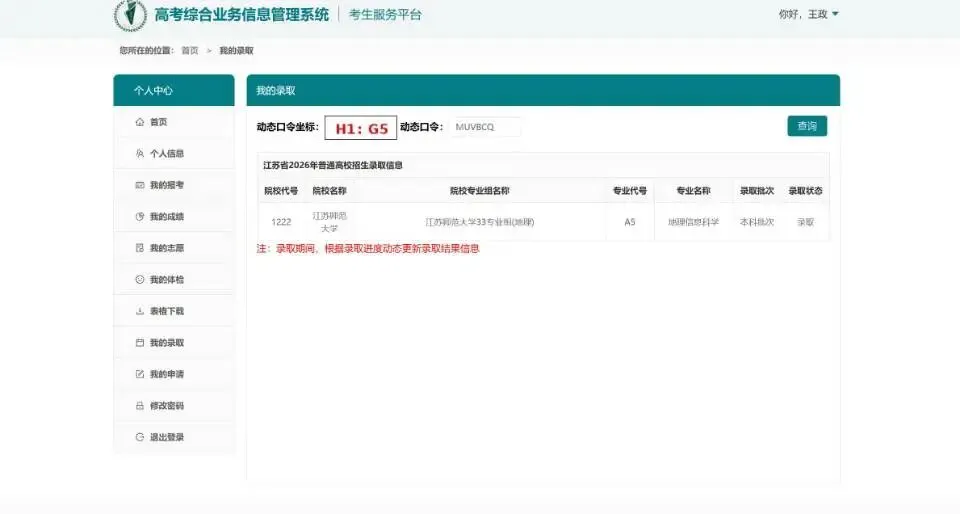Click the 江苏师范大学 school name cell

(329, 222)
